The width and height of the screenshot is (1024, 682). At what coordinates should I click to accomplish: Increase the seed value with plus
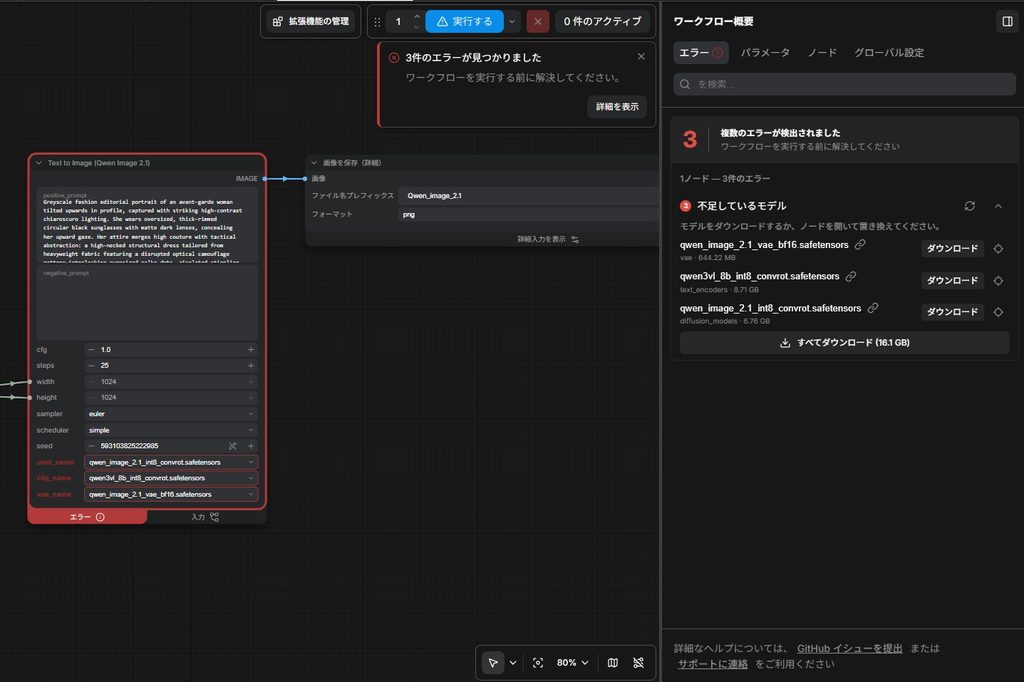click(x=251, y=446)
